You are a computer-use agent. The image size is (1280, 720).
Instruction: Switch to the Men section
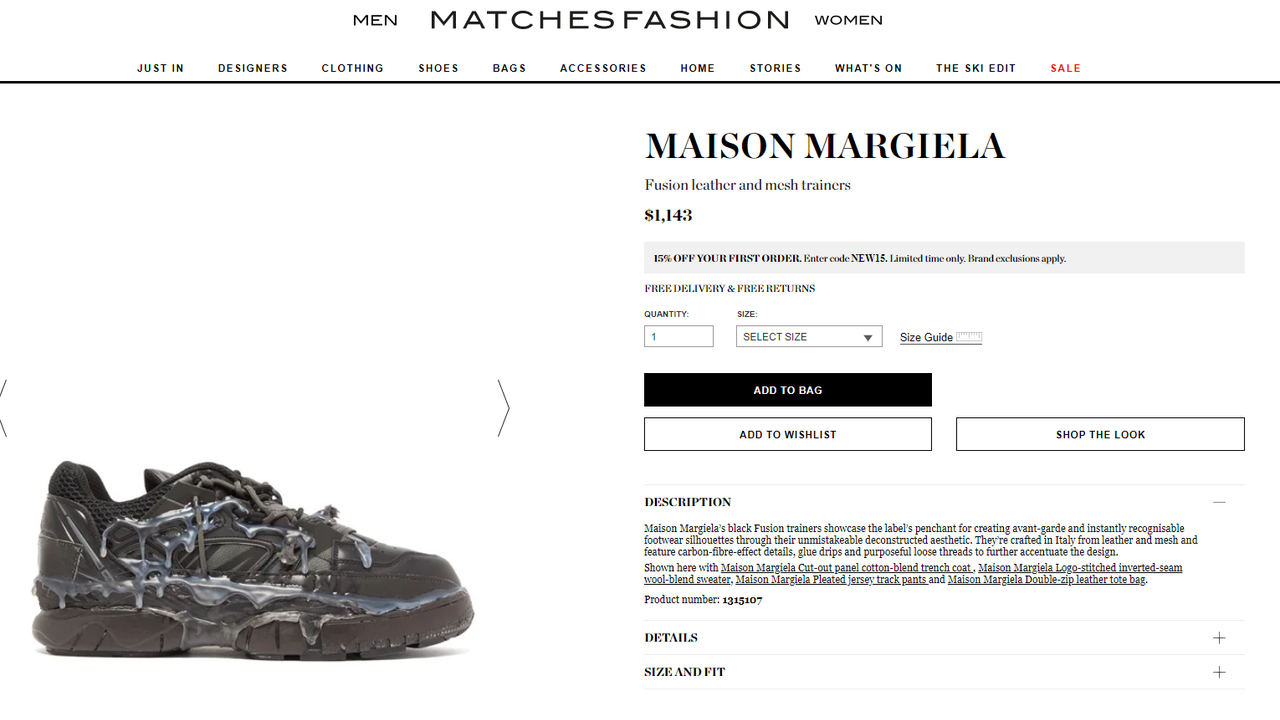pyautogui.click(x=375, y=20)
